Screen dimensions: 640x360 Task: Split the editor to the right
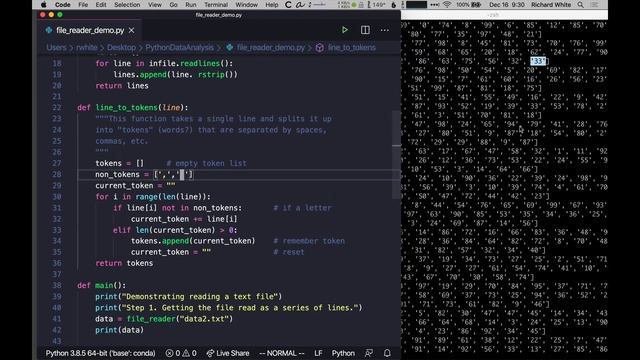click(x=365, y=30)
